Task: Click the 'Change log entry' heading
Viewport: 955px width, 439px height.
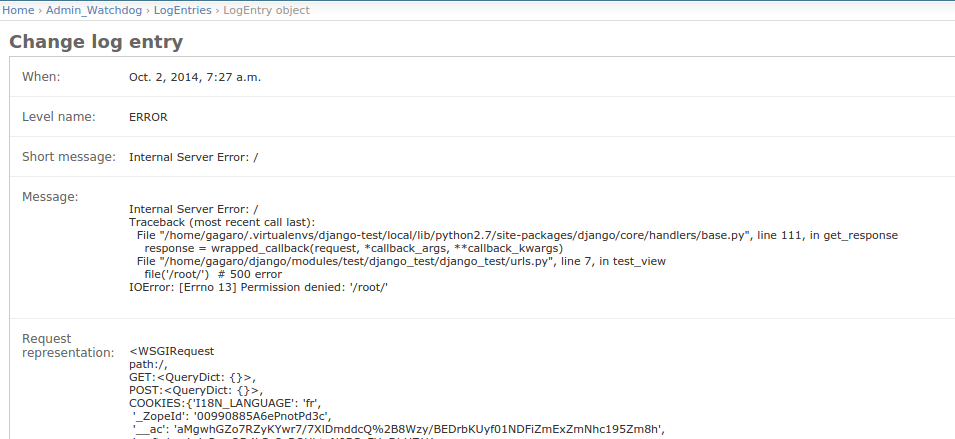Action: point(96,42)
